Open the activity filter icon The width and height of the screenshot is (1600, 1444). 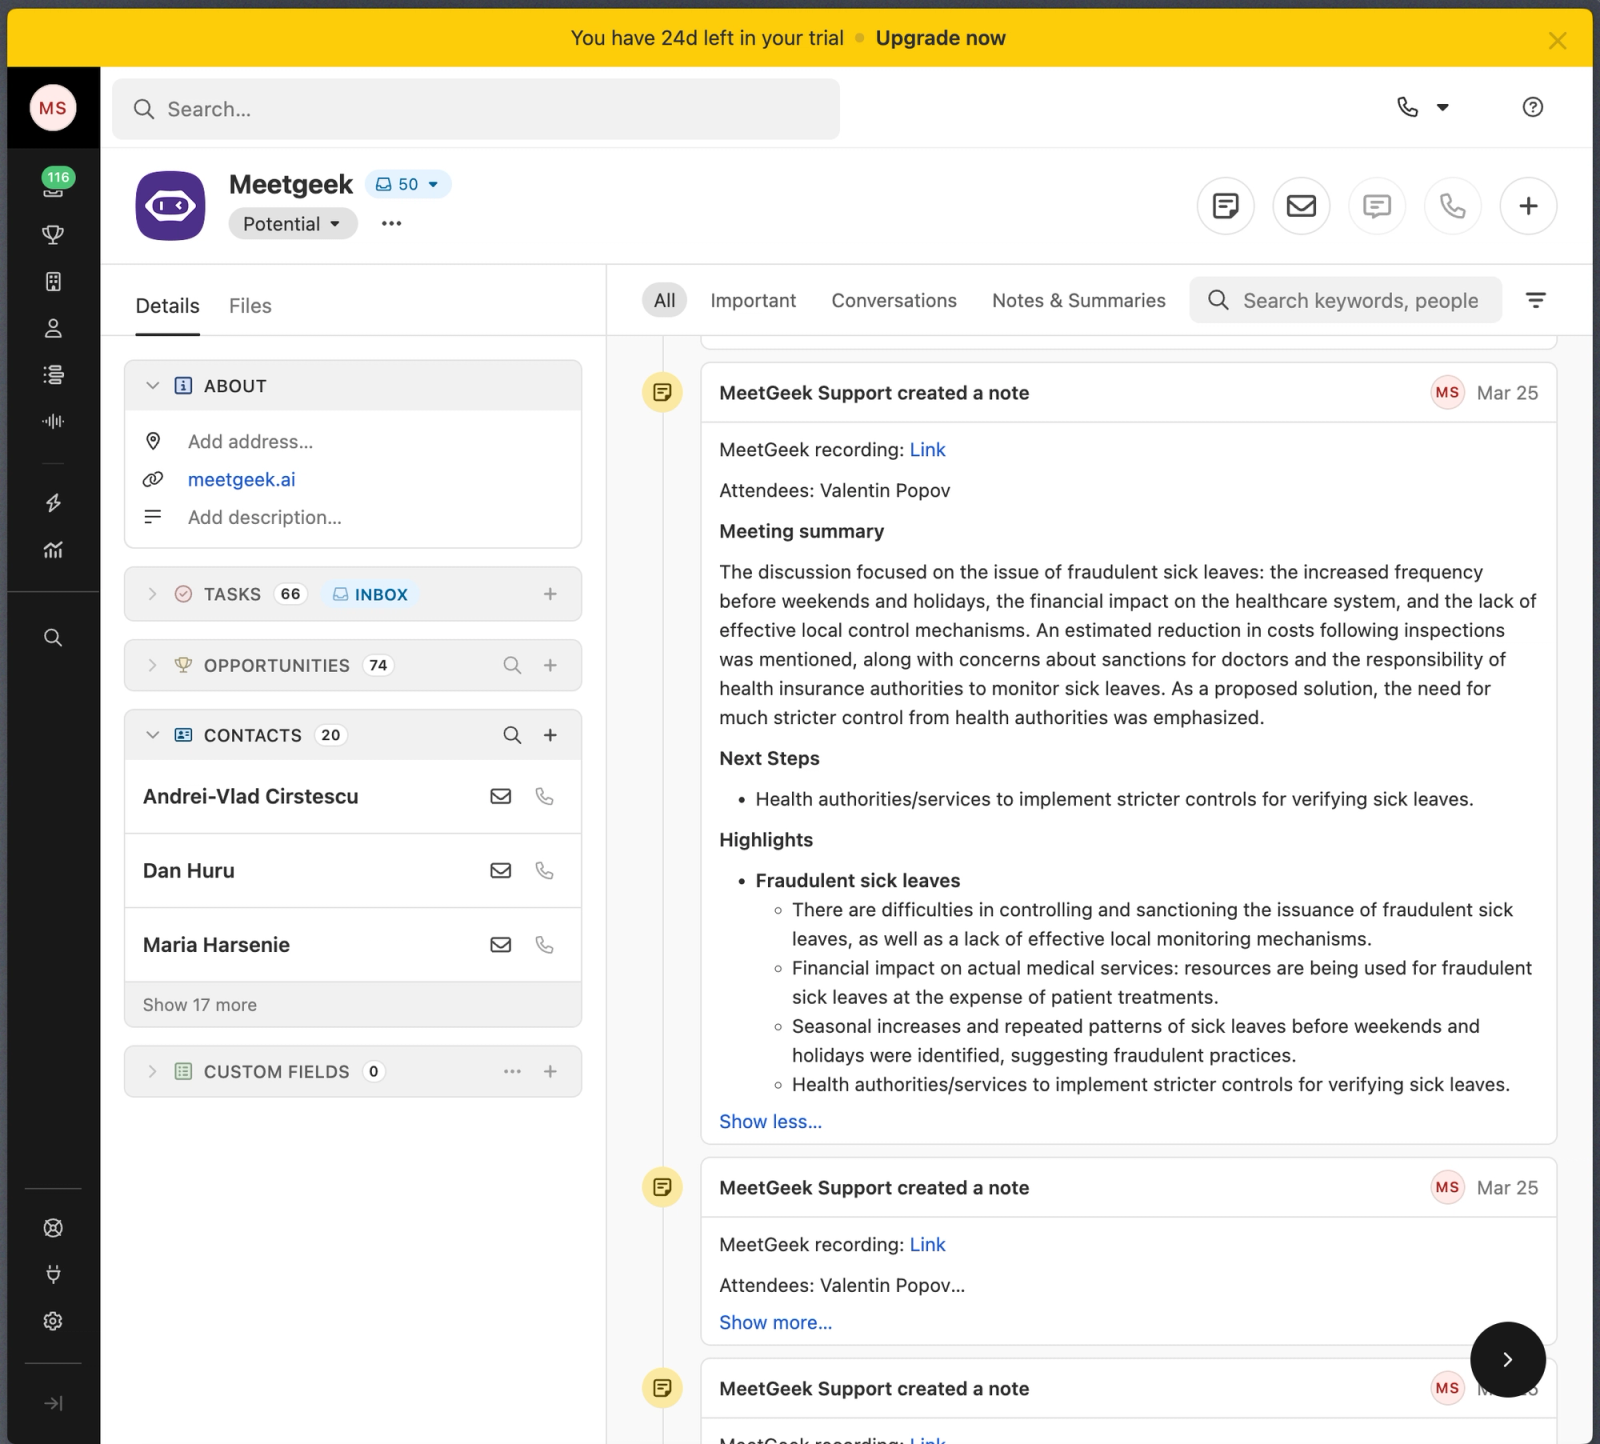pos(1536,300)
